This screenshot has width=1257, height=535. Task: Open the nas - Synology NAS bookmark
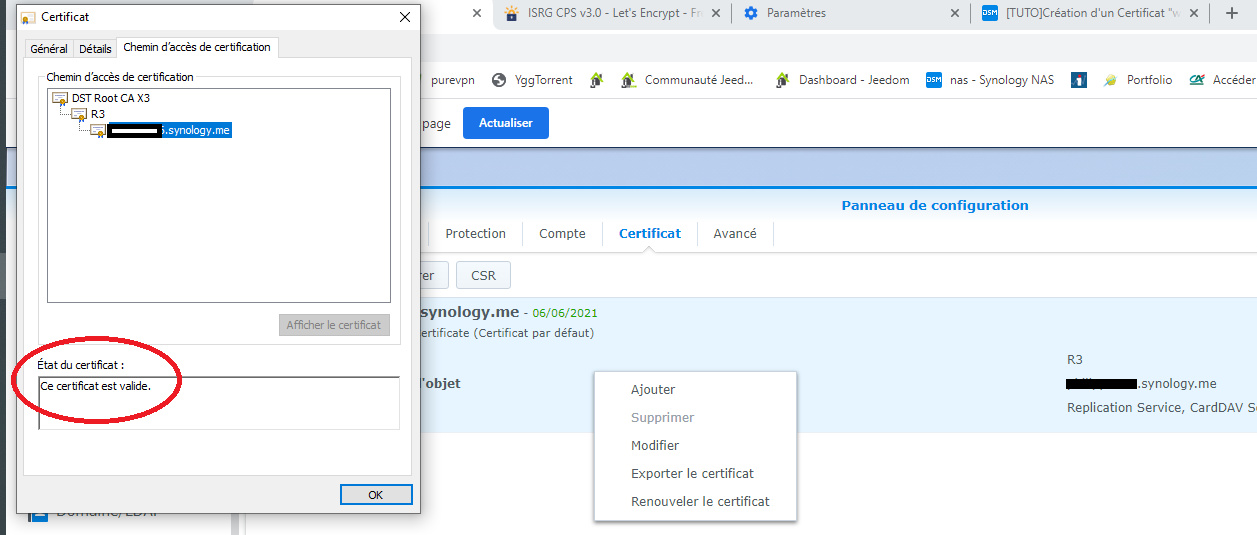coord(989,80)
